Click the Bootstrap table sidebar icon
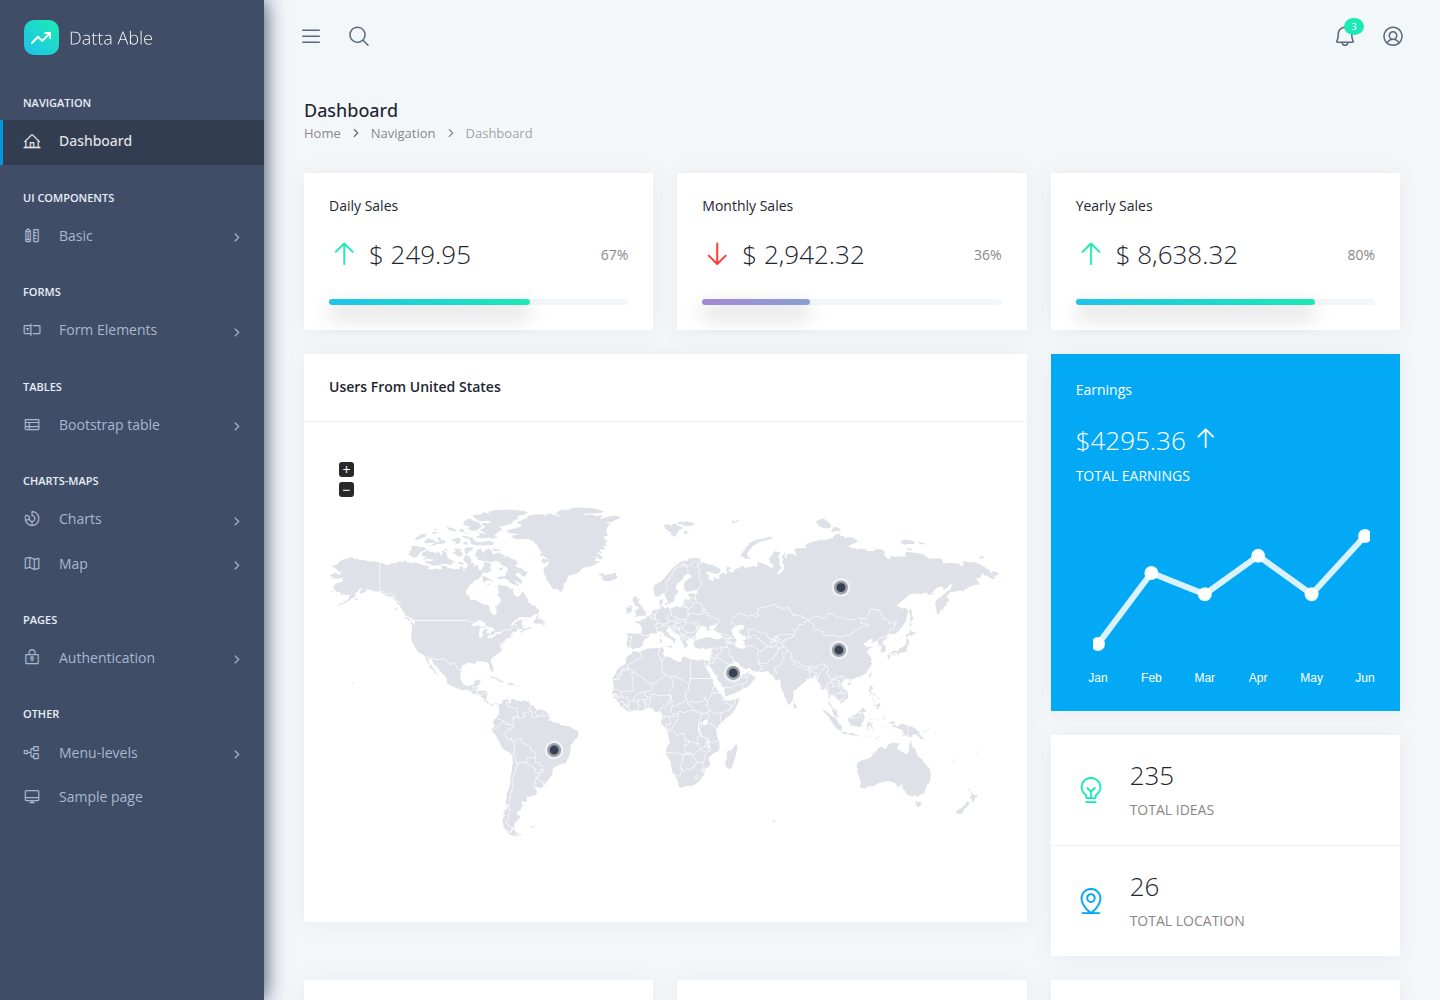Screen dimensions: 1440x1000 [x=32, y=425]
